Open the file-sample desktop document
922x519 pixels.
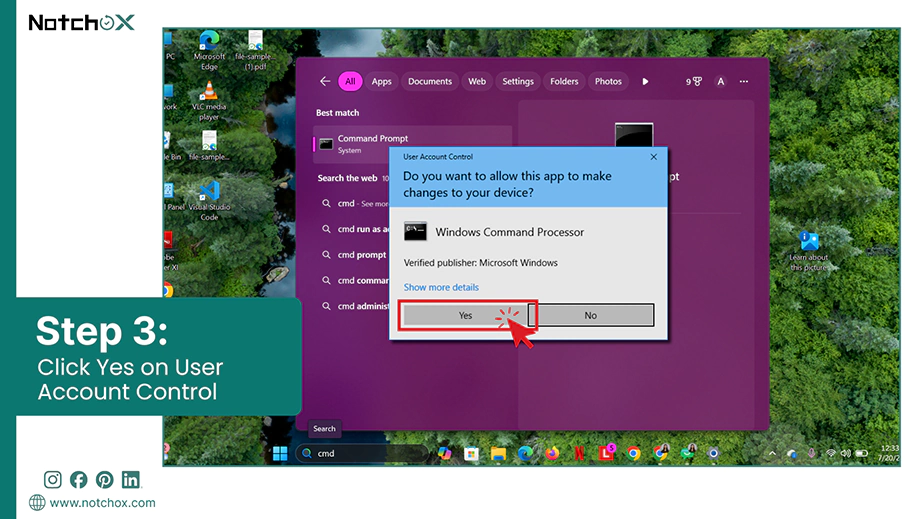[x=209, y=146]
